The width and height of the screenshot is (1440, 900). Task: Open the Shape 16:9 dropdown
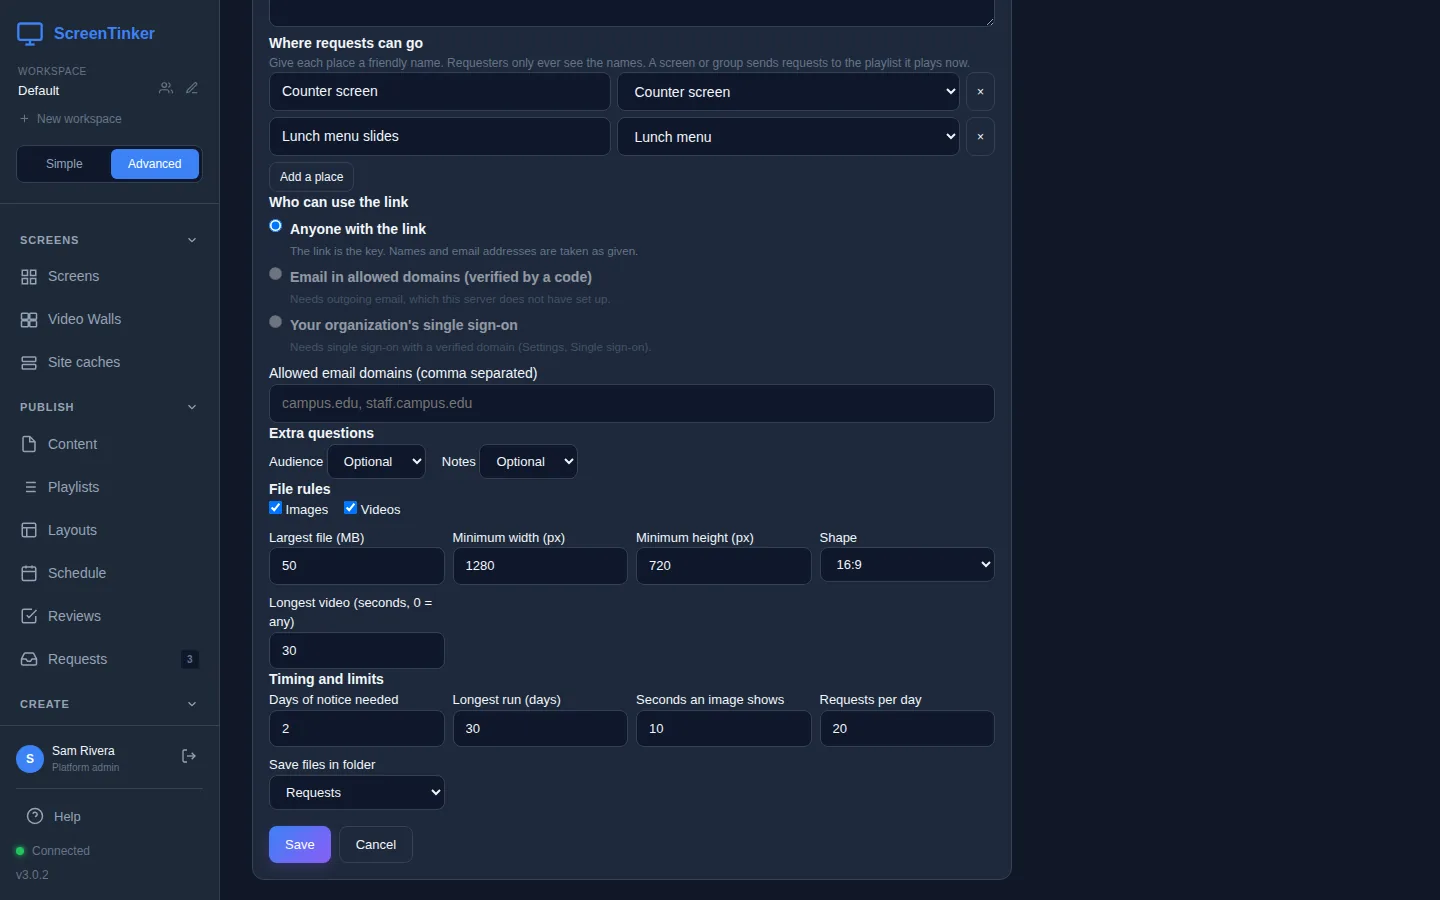click(x=907, y=565)
